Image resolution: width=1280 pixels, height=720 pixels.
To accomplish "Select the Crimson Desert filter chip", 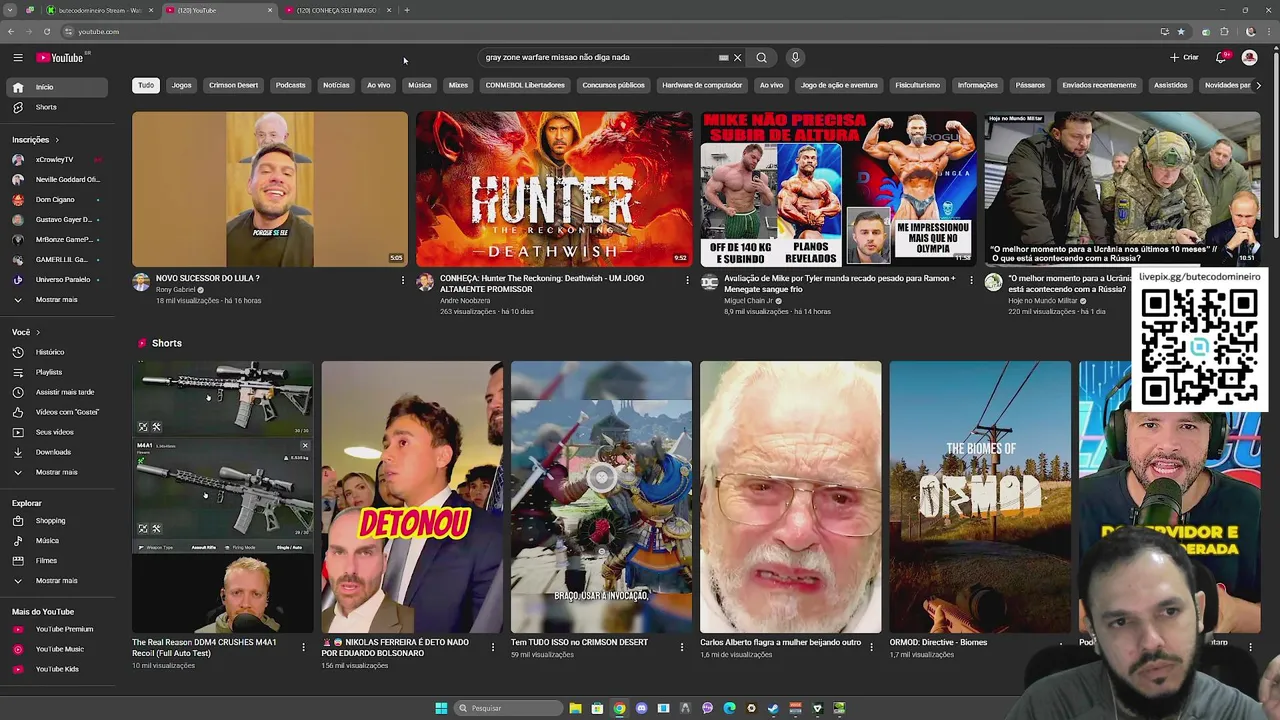I will 233,85.
